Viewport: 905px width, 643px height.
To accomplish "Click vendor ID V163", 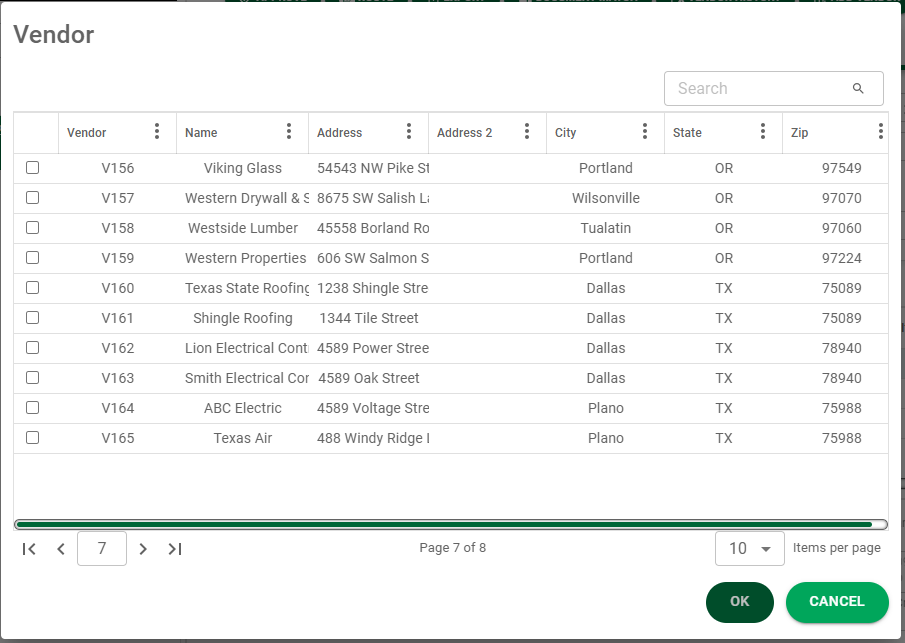I will click(x=118, y=378).
